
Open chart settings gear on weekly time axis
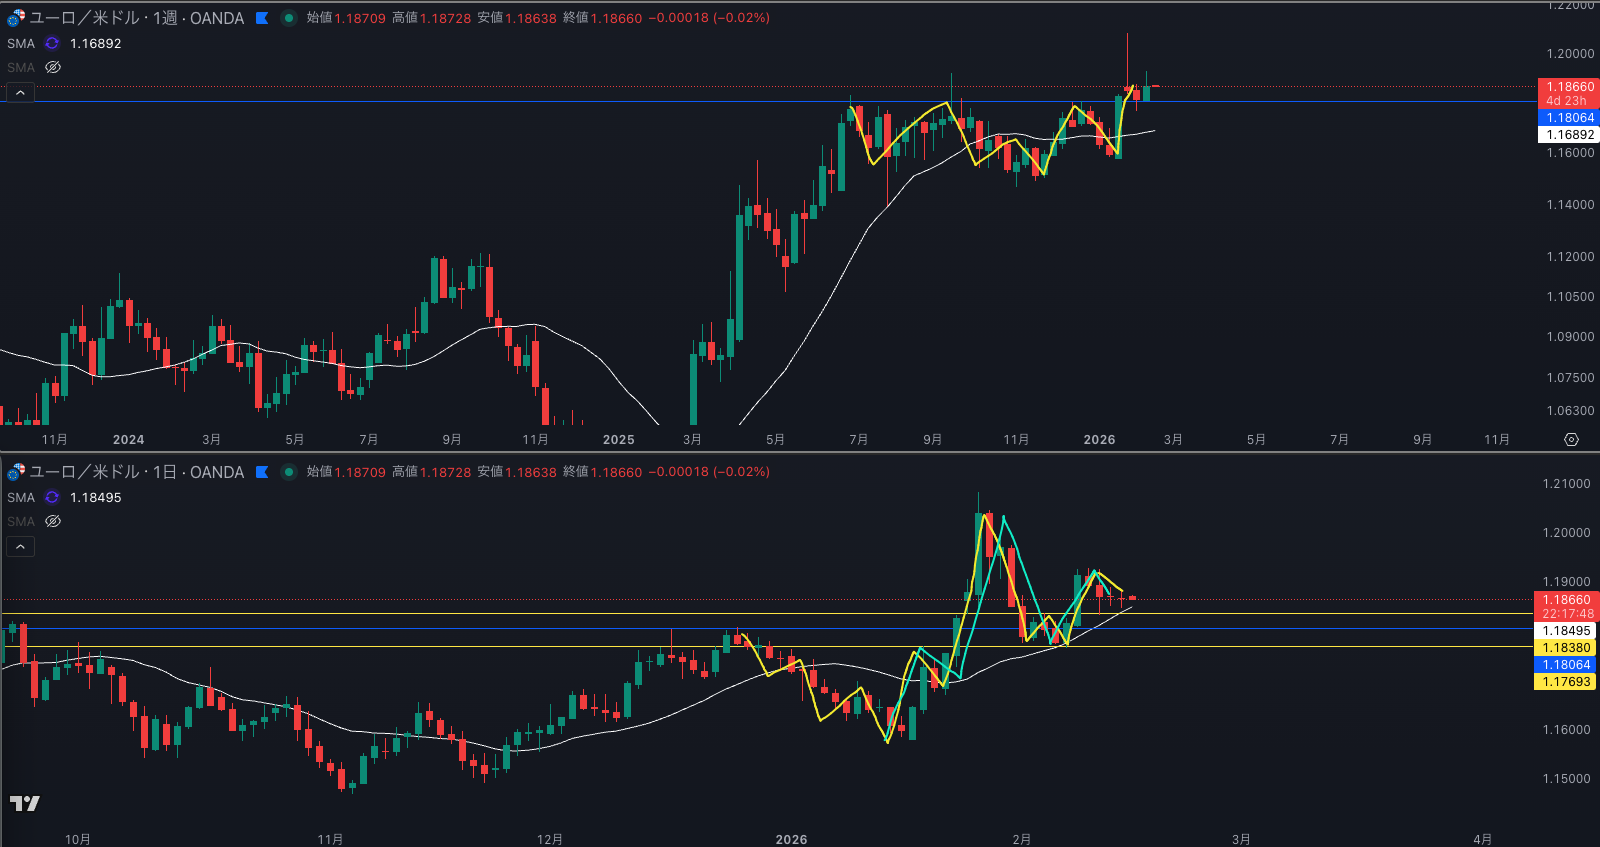click(x=1571, y=440)
